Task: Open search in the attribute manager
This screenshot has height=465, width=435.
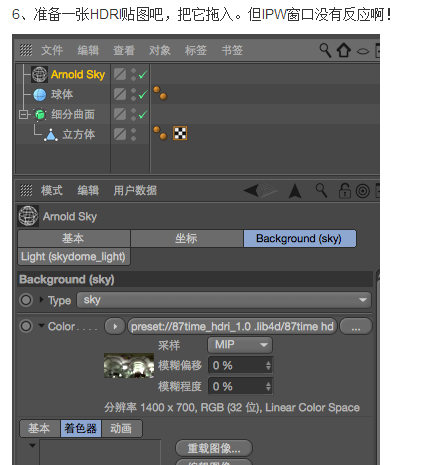Action: click(x=321, y=191)
